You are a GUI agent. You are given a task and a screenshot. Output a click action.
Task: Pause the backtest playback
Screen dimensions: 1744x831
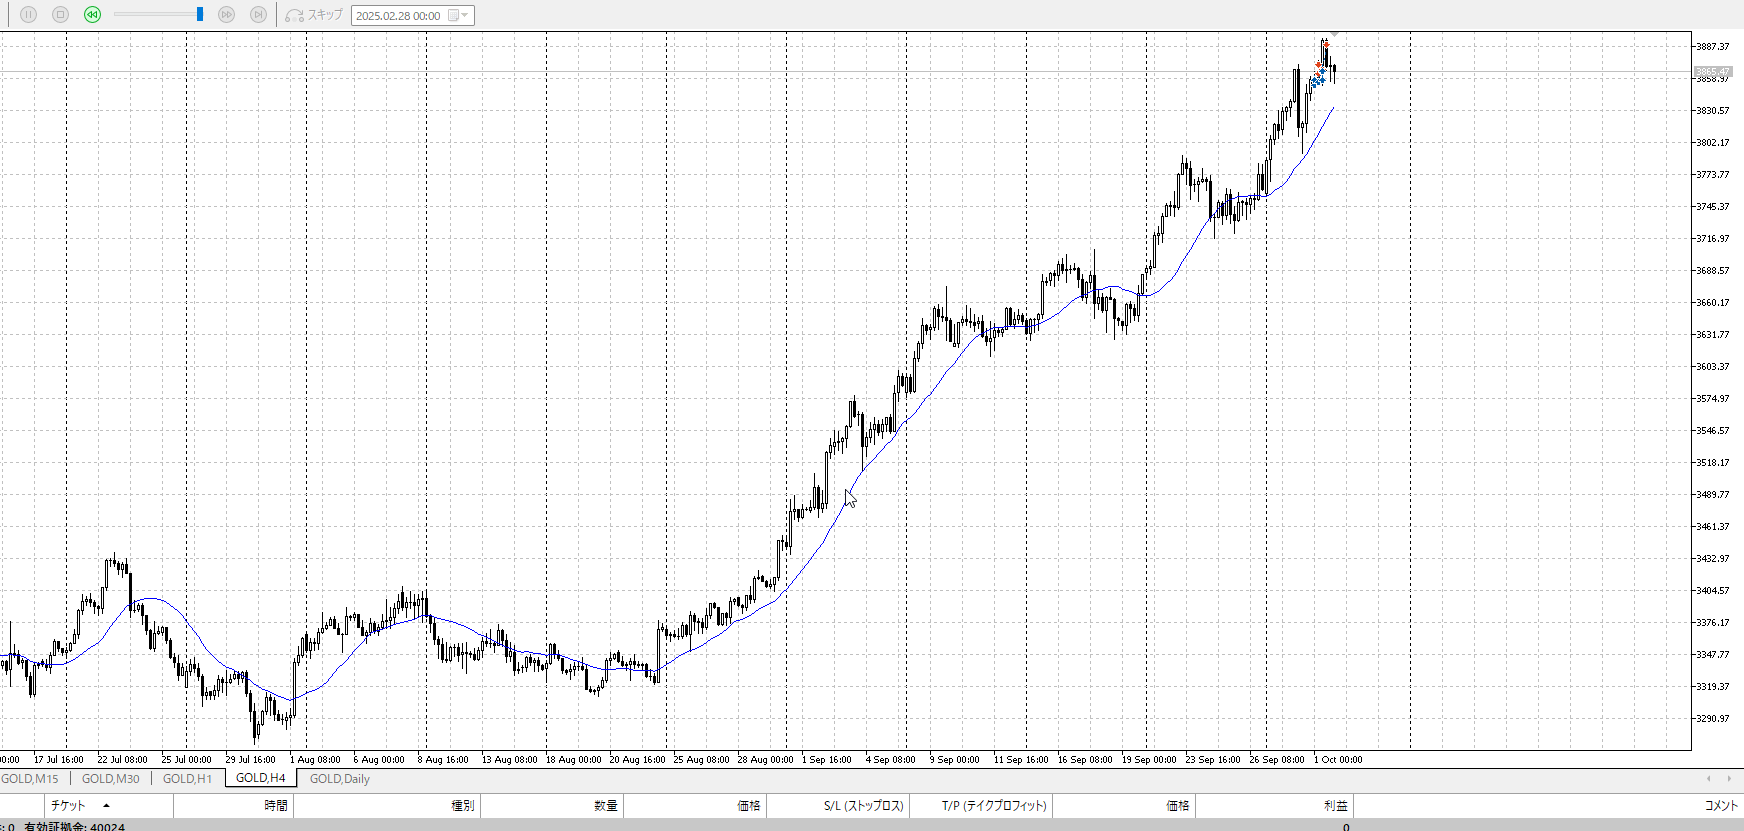[28, 15]
